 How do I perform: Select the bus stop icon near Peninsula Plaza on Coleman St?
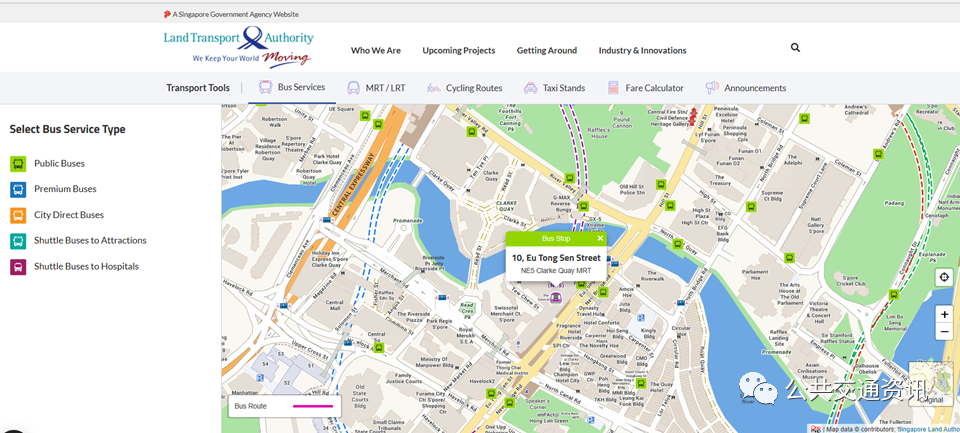click(x=804, y=119)
